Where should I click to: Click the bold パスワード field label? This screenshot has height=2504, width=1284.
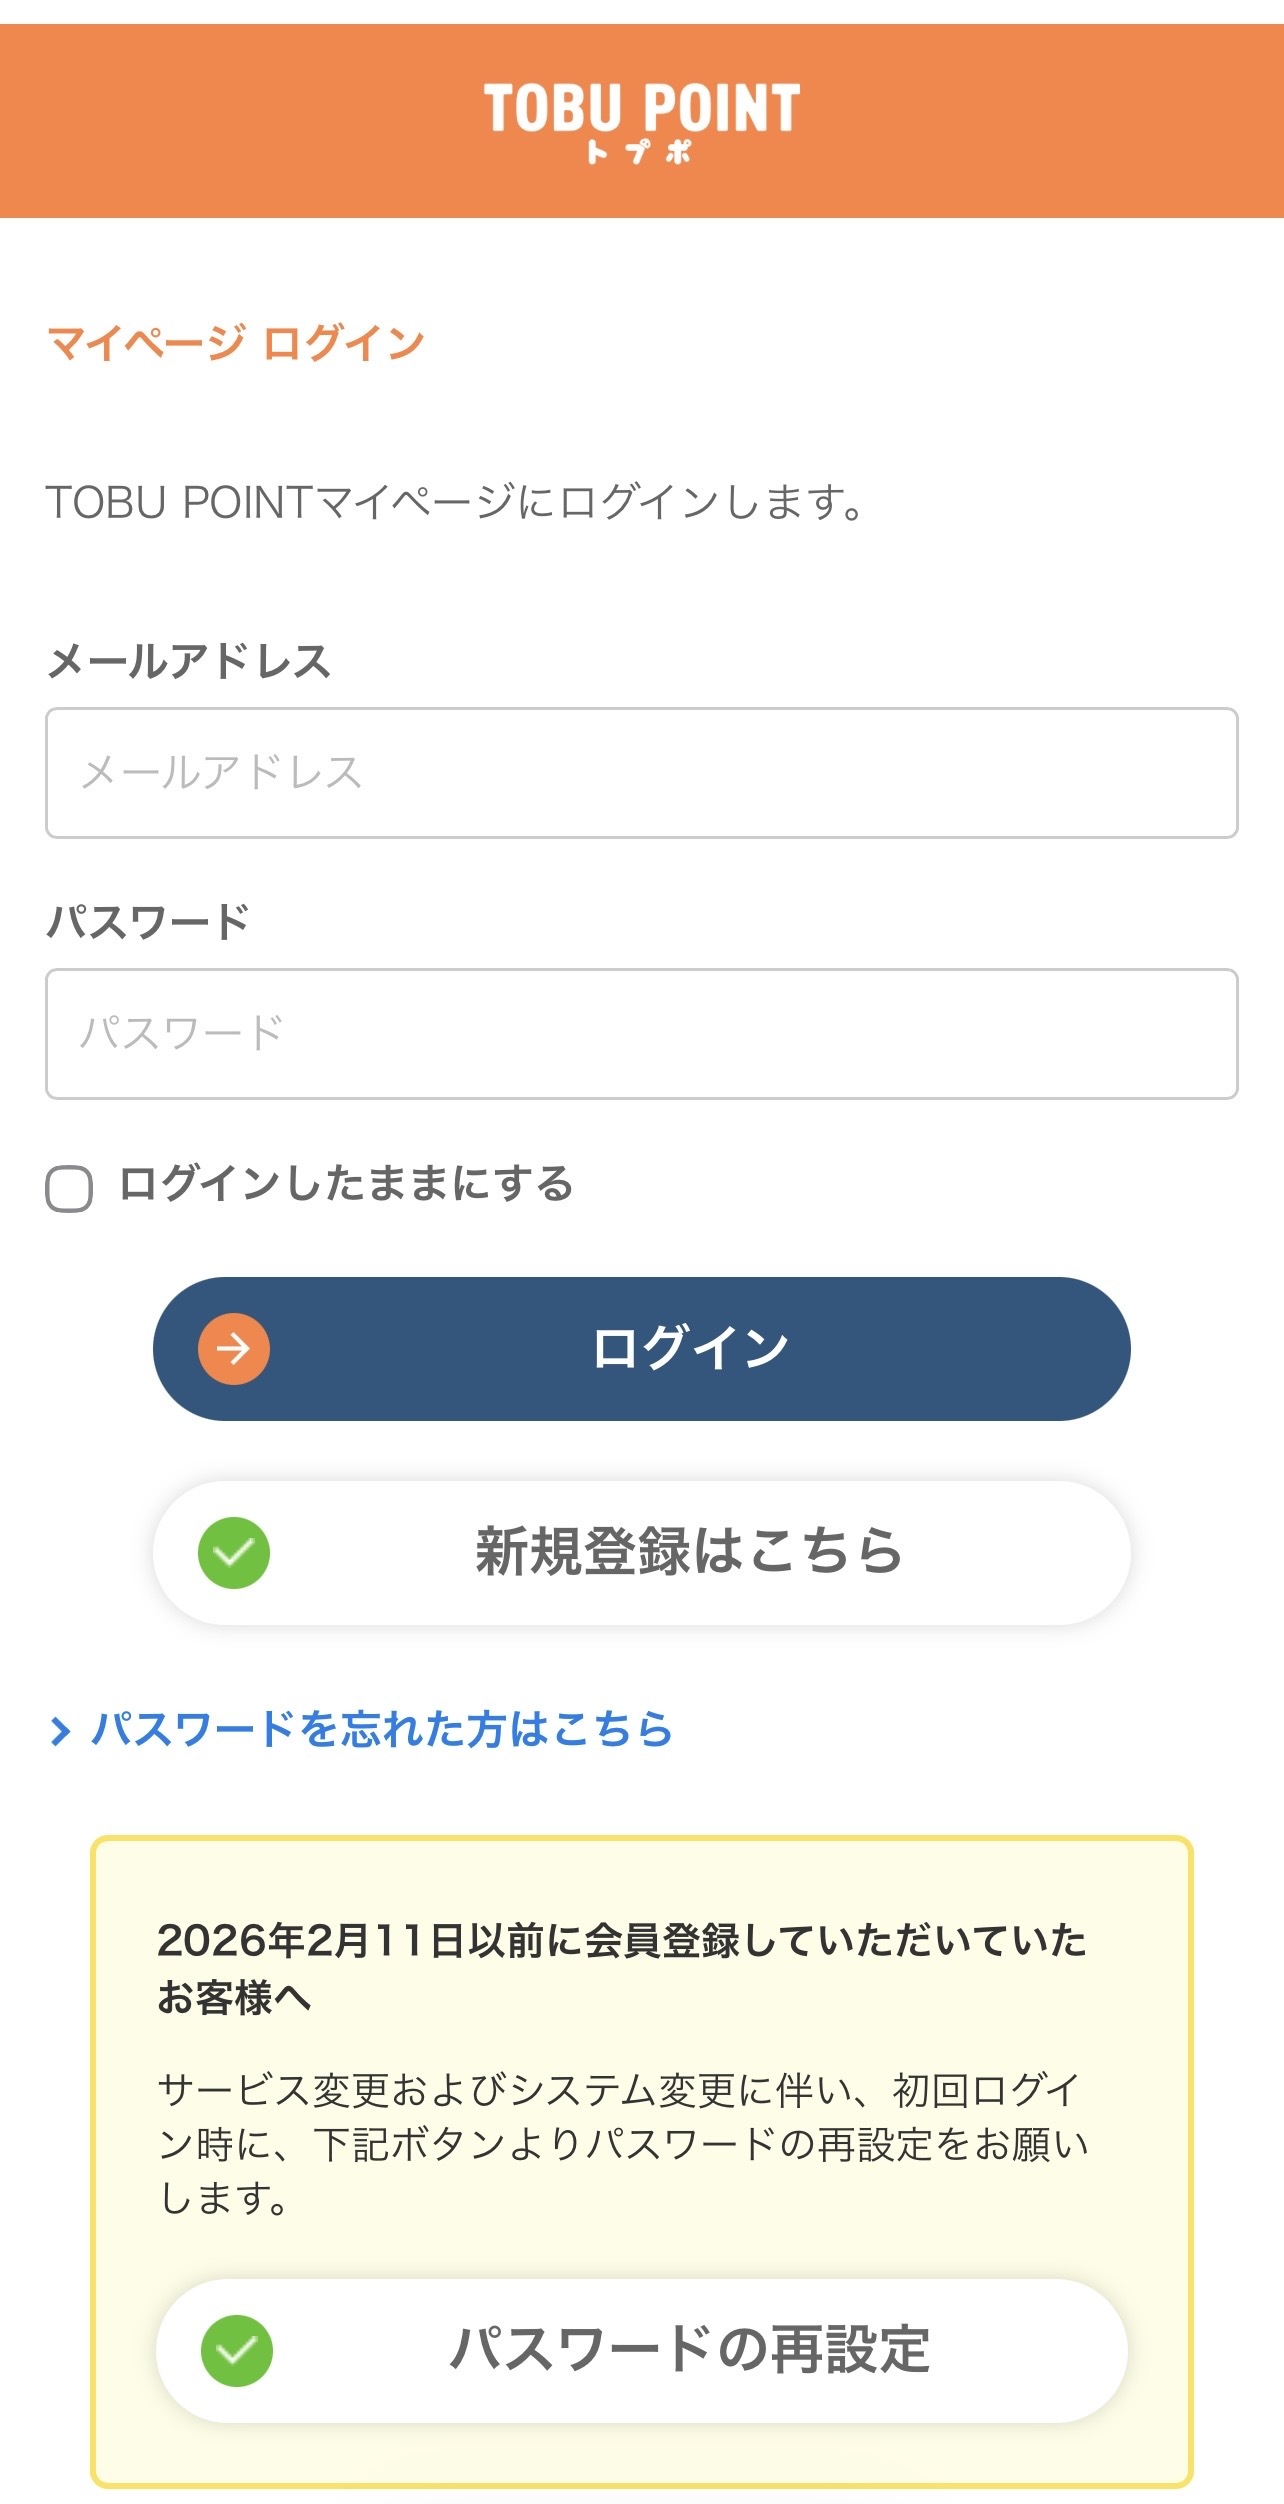tap(148, 922)
